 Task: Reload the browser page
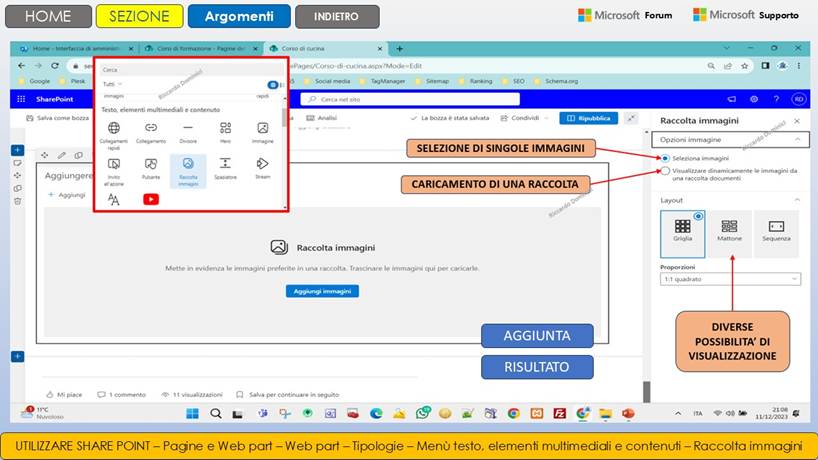(x=55, y=66)
